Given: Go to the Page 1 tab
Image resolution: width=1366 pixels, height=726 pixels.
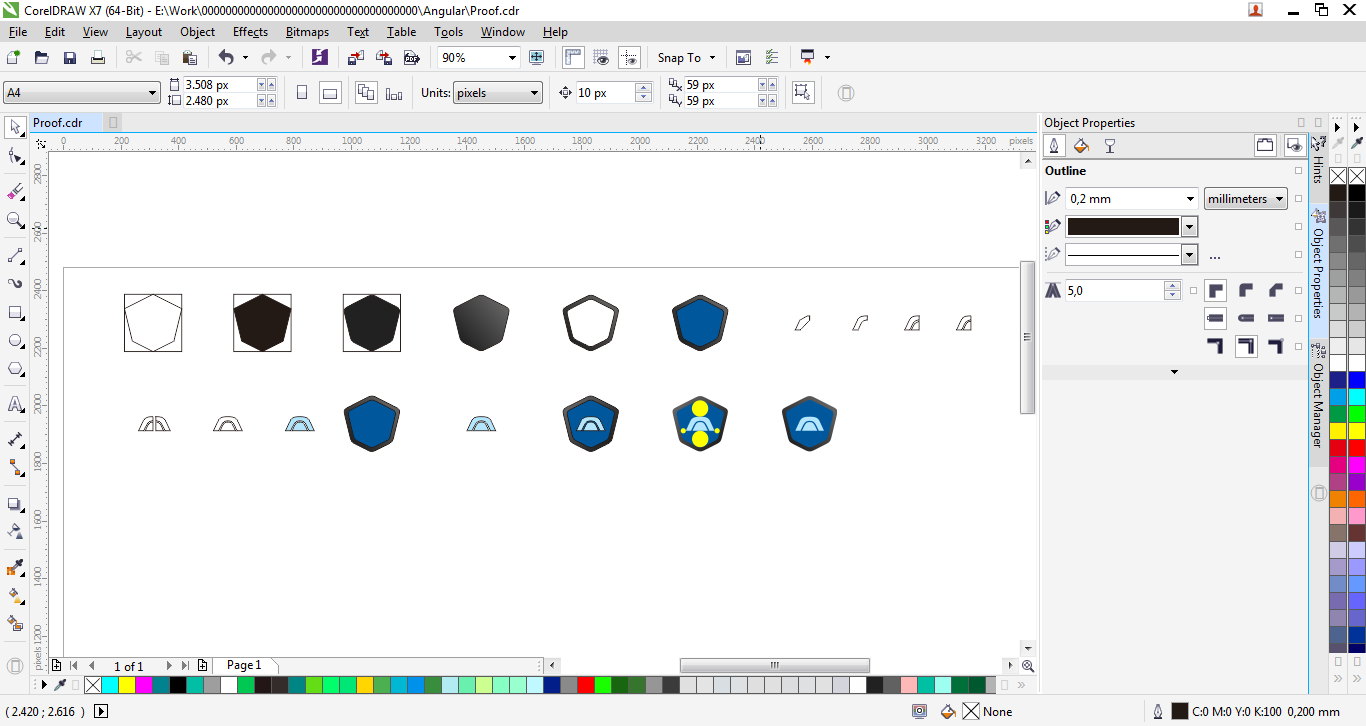Looking at the screenshot, I should point(244,665).
